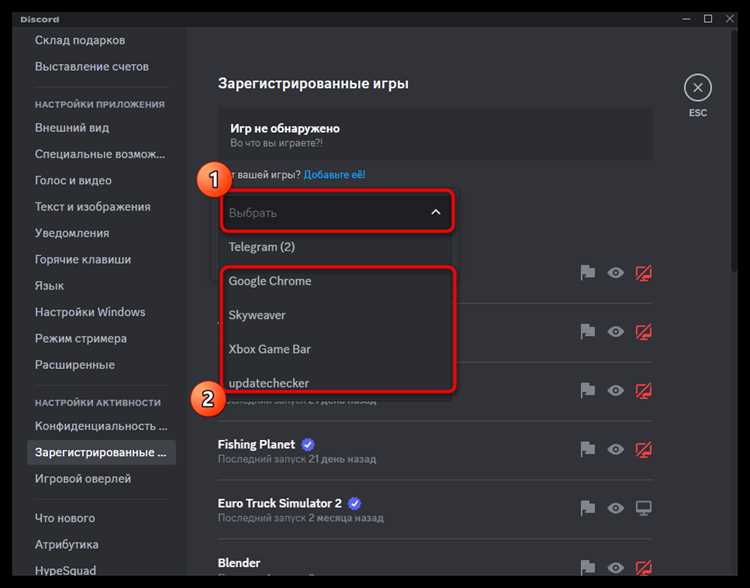Screen dimensions: 750x588
Task: Close settings with the ESC circle button
Action: pyautogui.click(x=697, y=88)
